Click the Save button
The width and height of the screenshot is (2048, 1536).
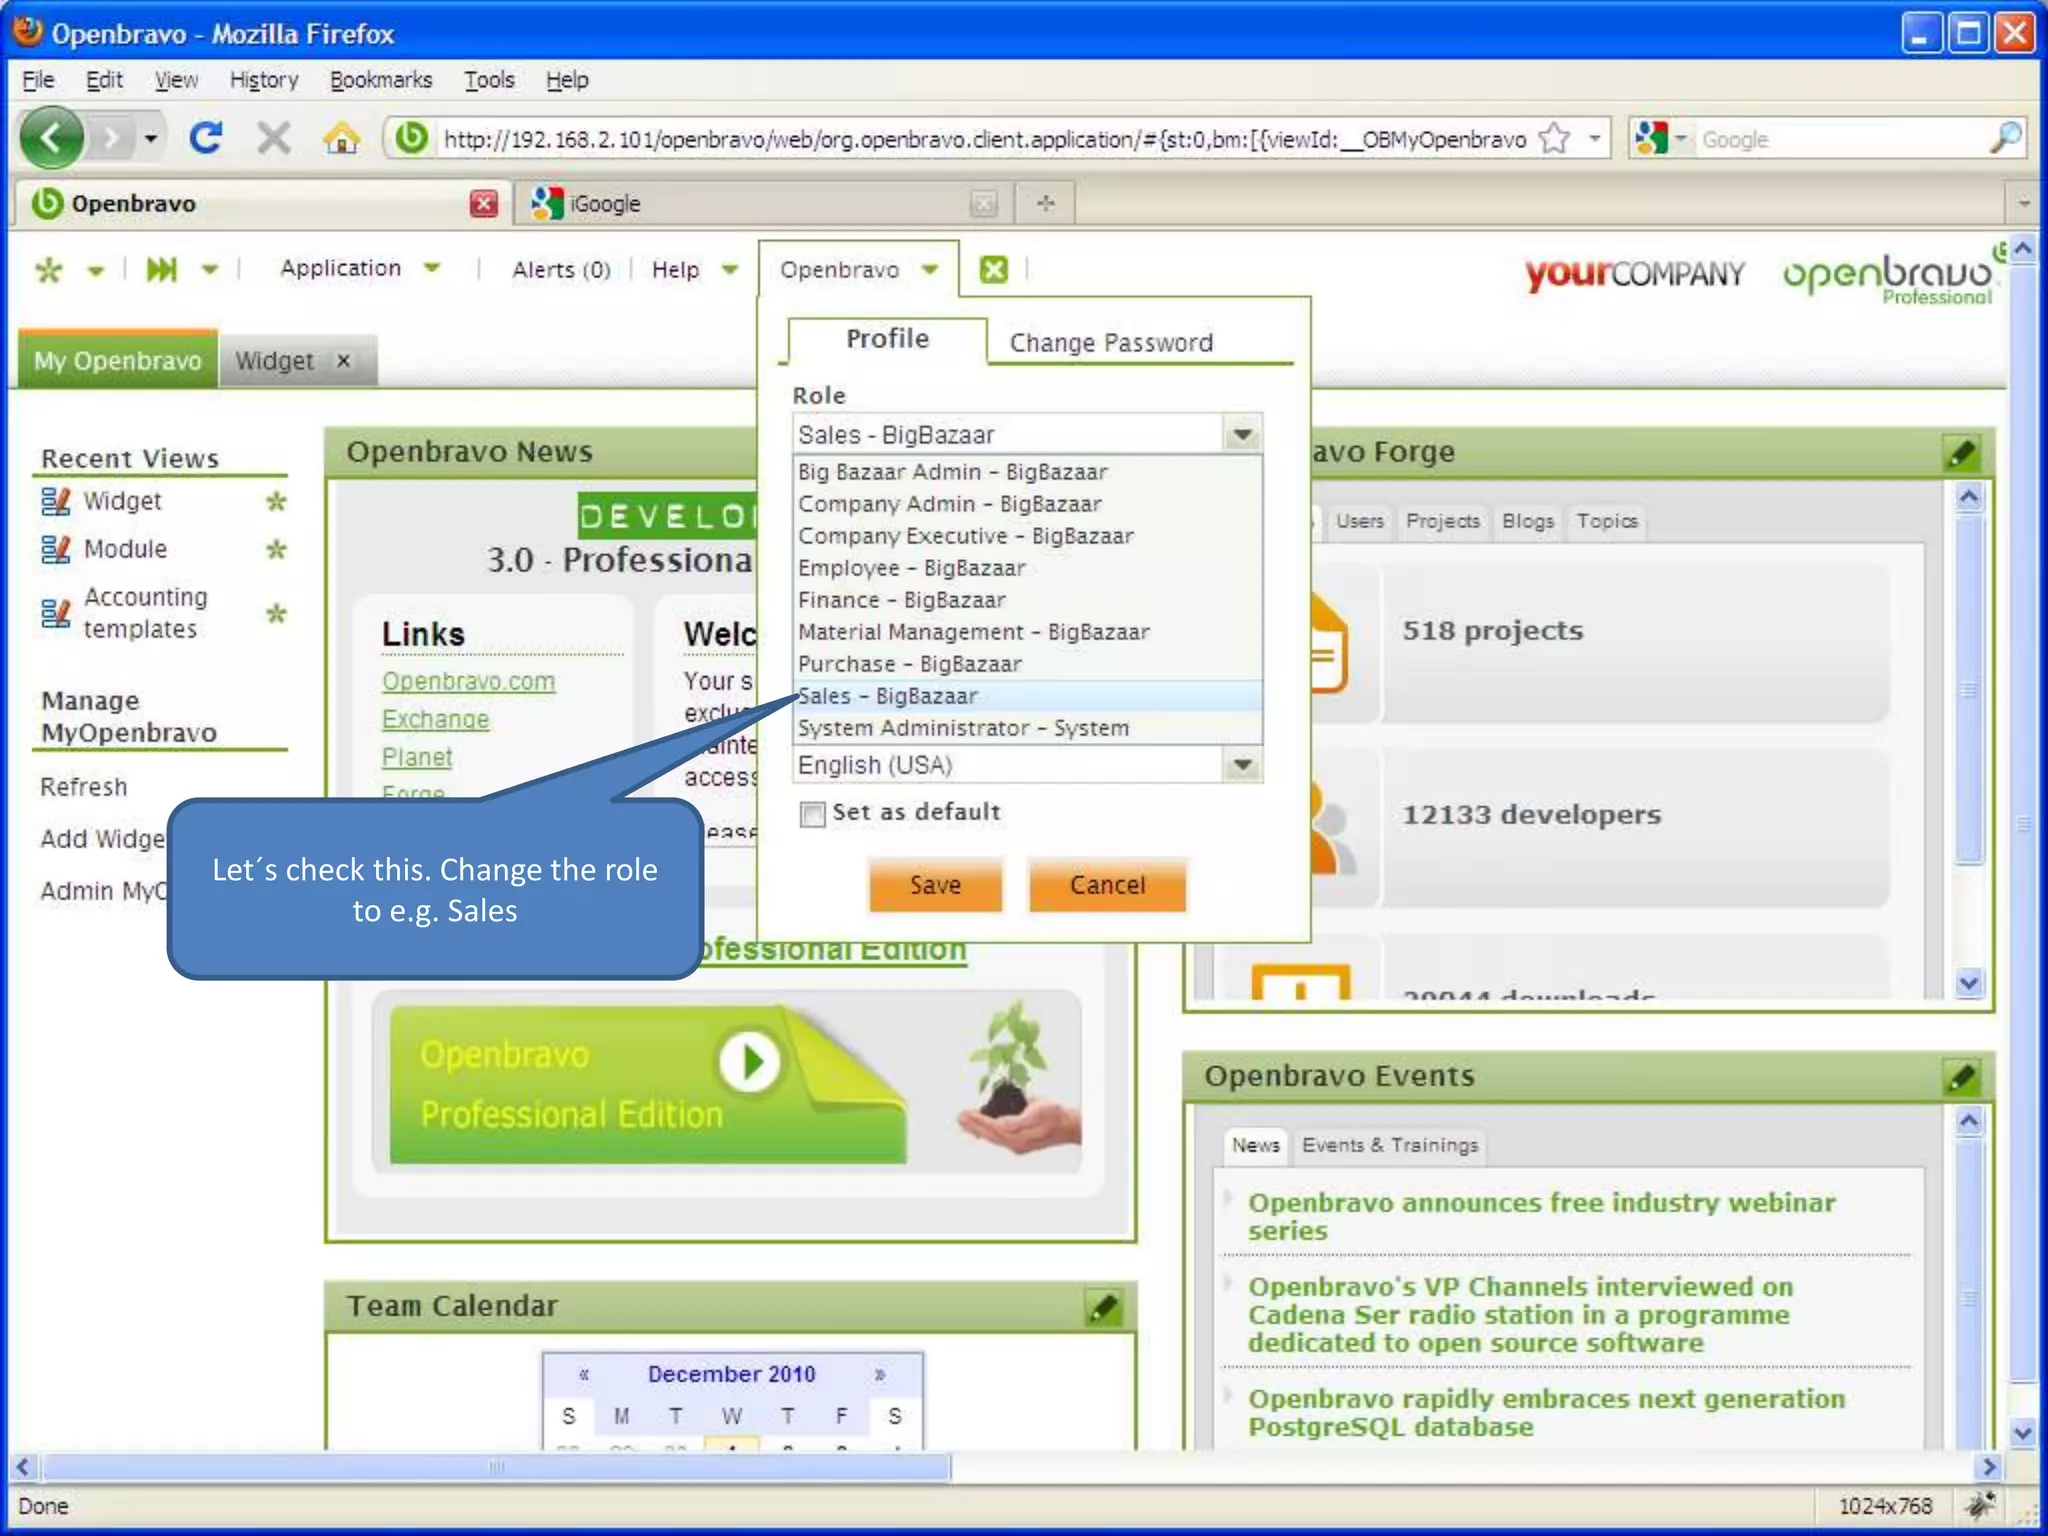click(935, 885)
